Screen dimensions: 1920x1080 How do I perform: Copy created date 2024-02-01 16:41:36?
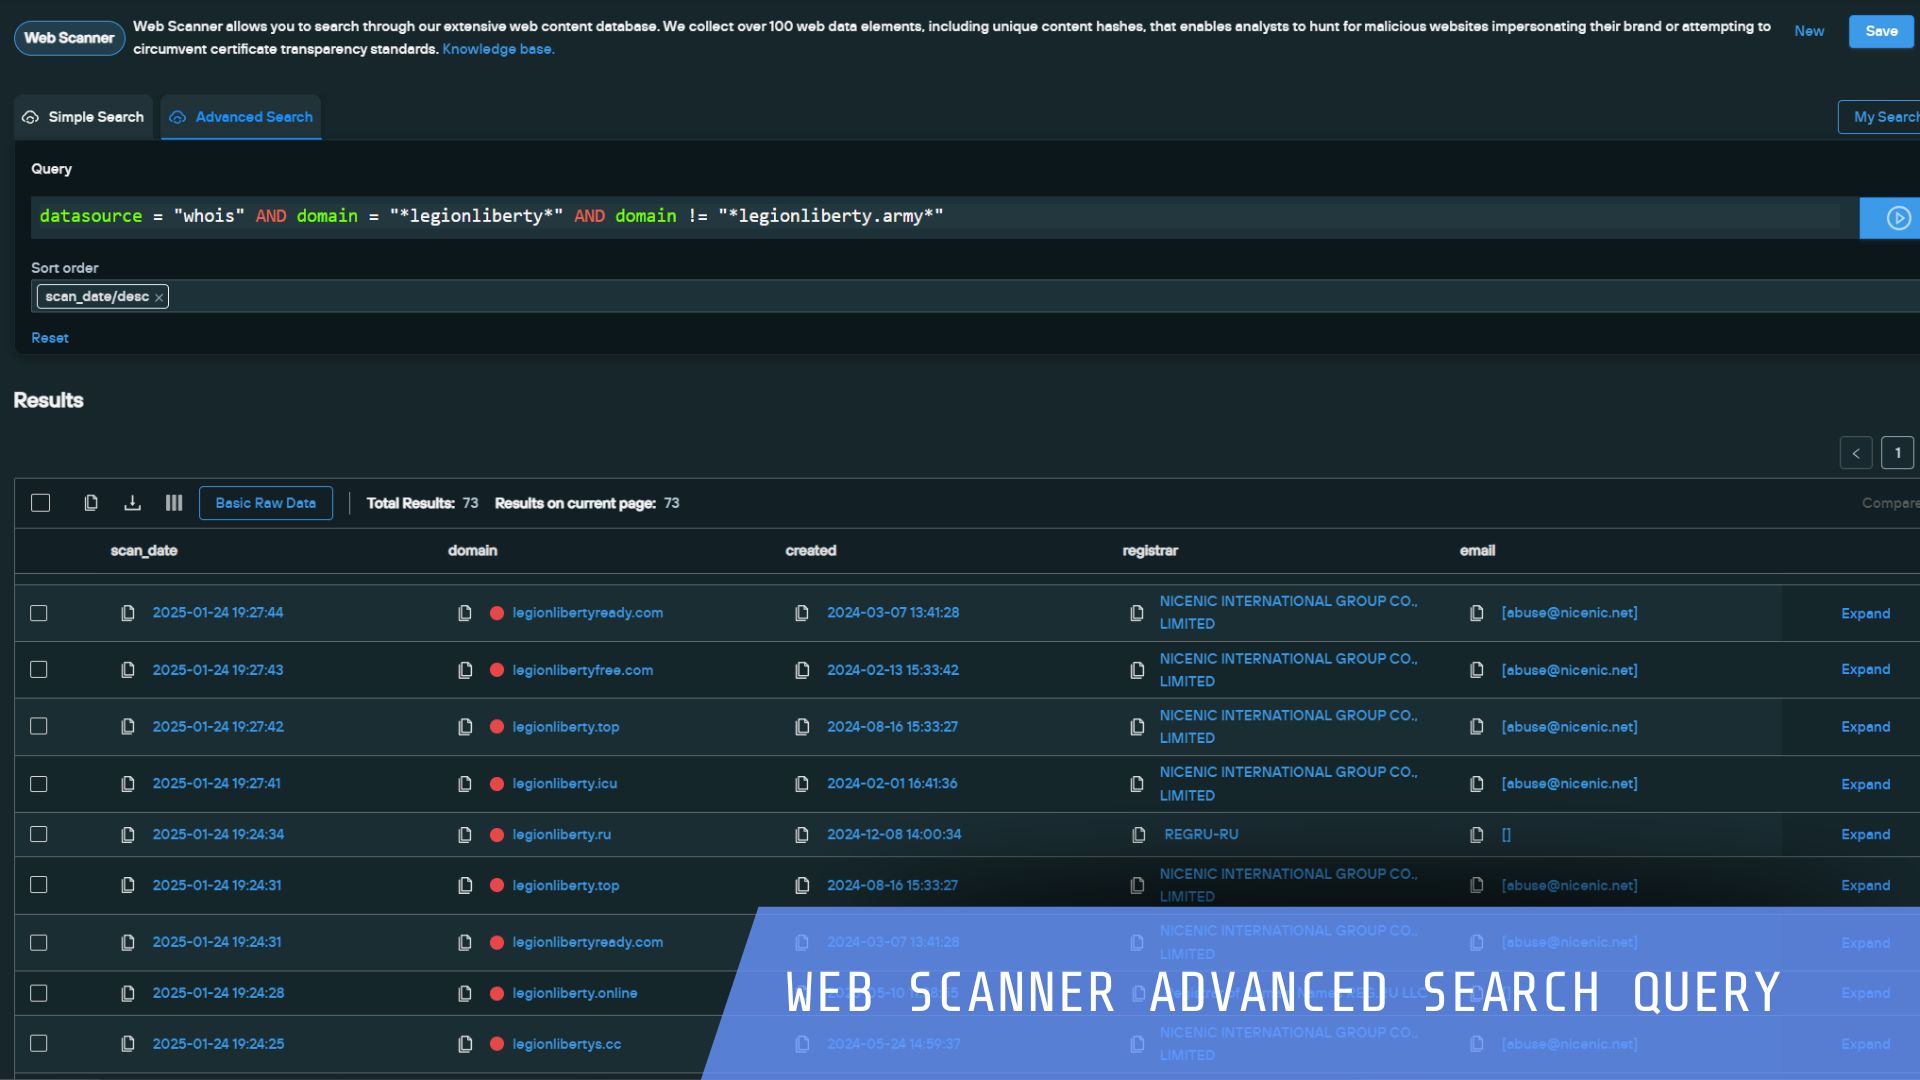coord(802,784)
